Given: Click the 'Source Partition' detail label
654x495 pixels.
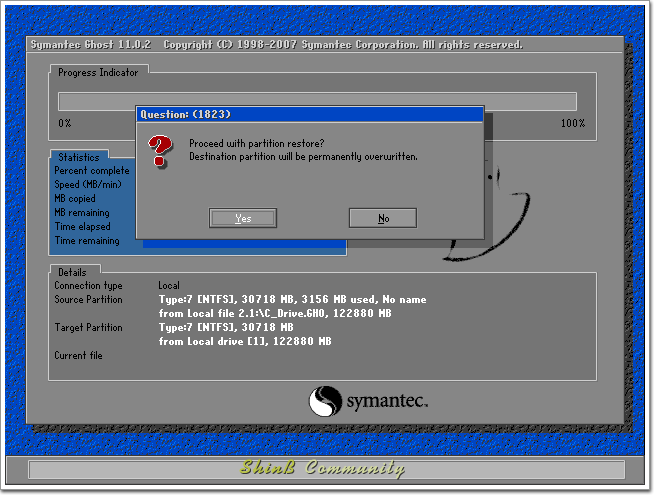Looking at the screenshot, I should tap(88, 299).
